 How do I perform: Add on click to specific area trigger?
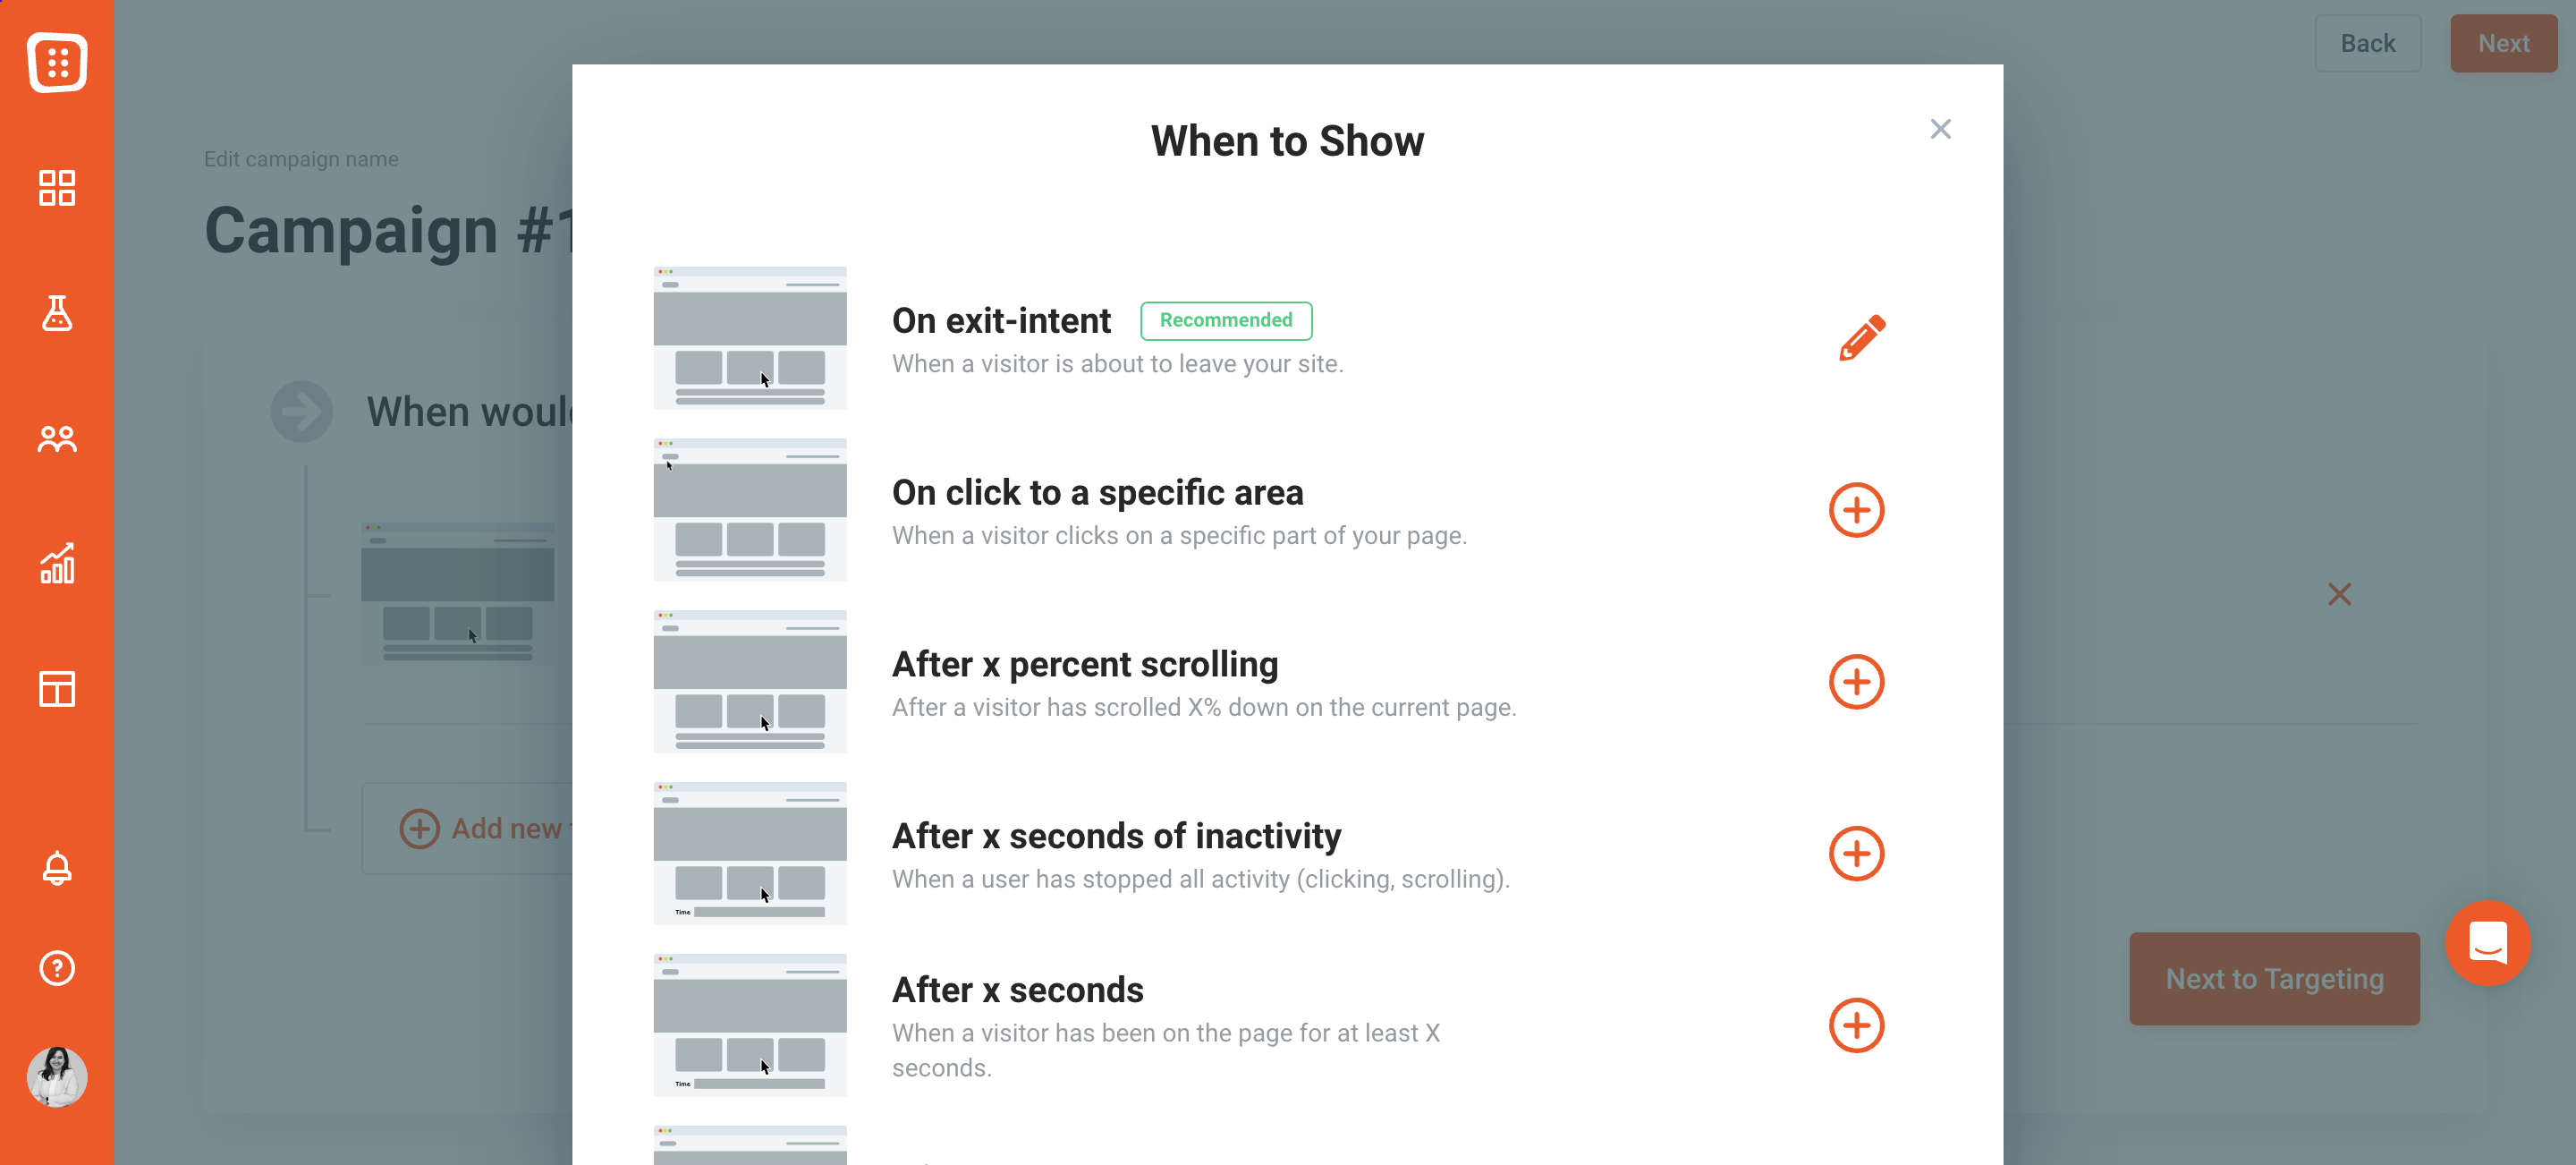click(1857, 509)
